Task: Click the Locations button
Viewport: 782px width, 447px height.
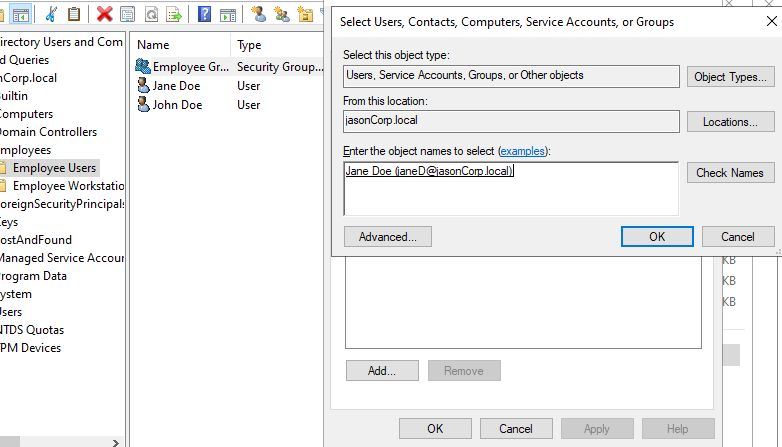Action: 730,122
